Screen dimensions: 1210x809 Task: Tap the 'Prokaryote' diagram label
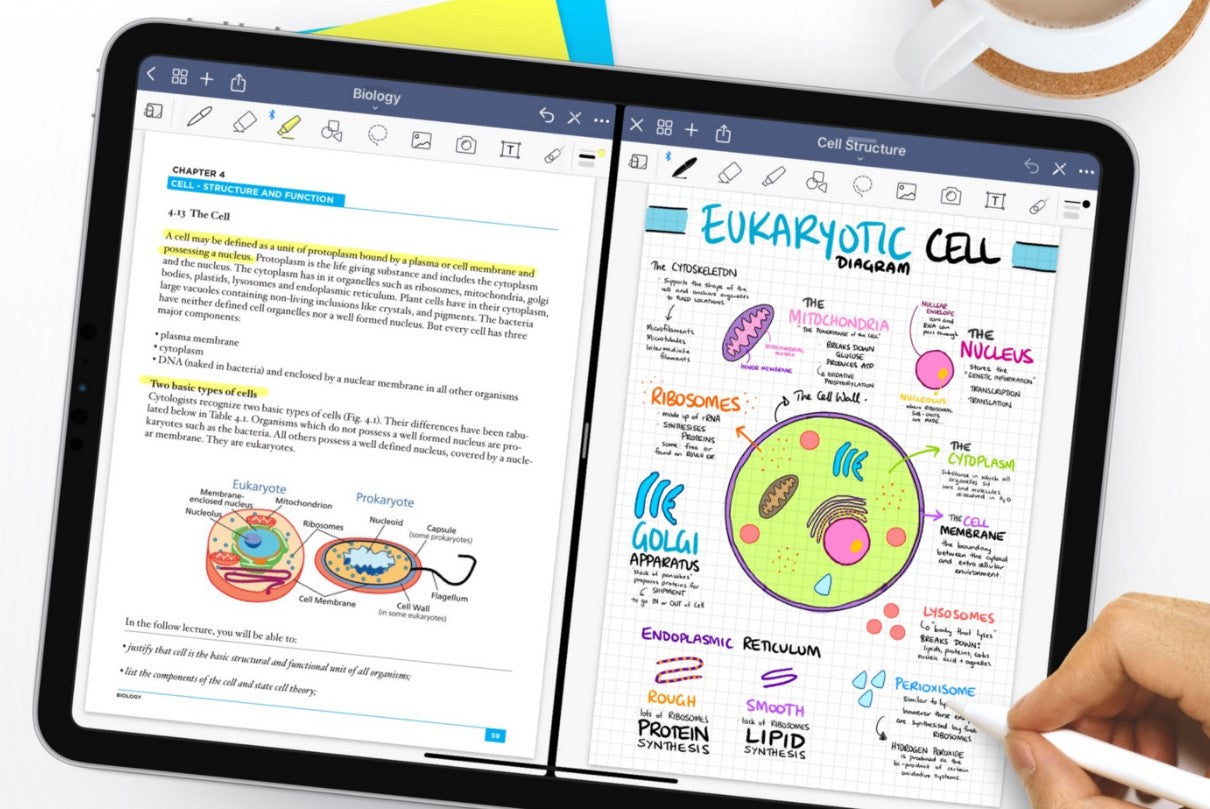pos(385,499)
